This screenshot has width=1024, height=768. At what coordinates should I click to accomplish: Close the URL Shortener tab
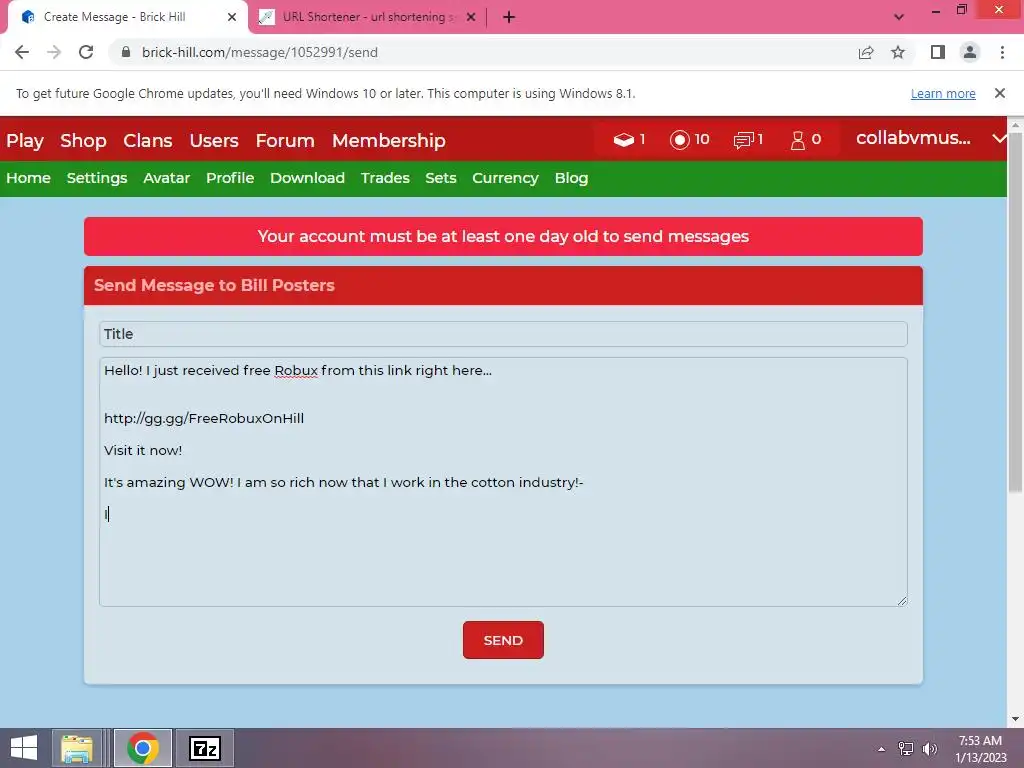coord(471,17)
